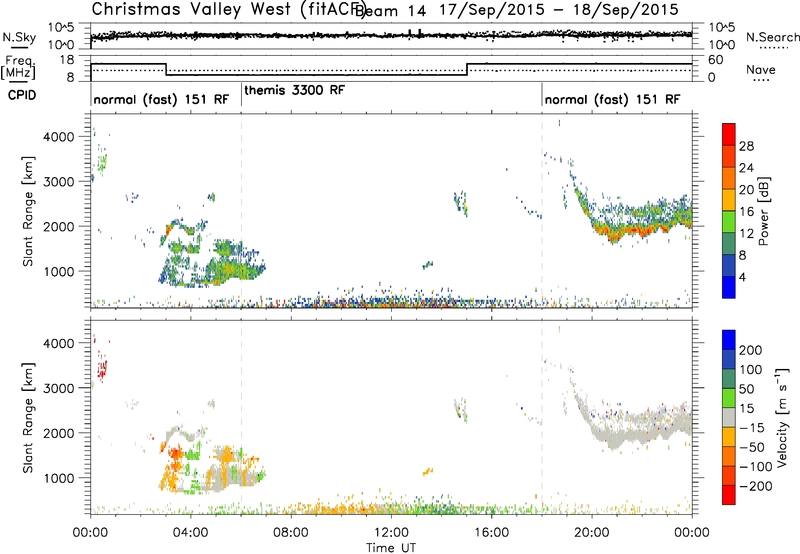Click the 04:00 time axis tick label

(190, 533)
